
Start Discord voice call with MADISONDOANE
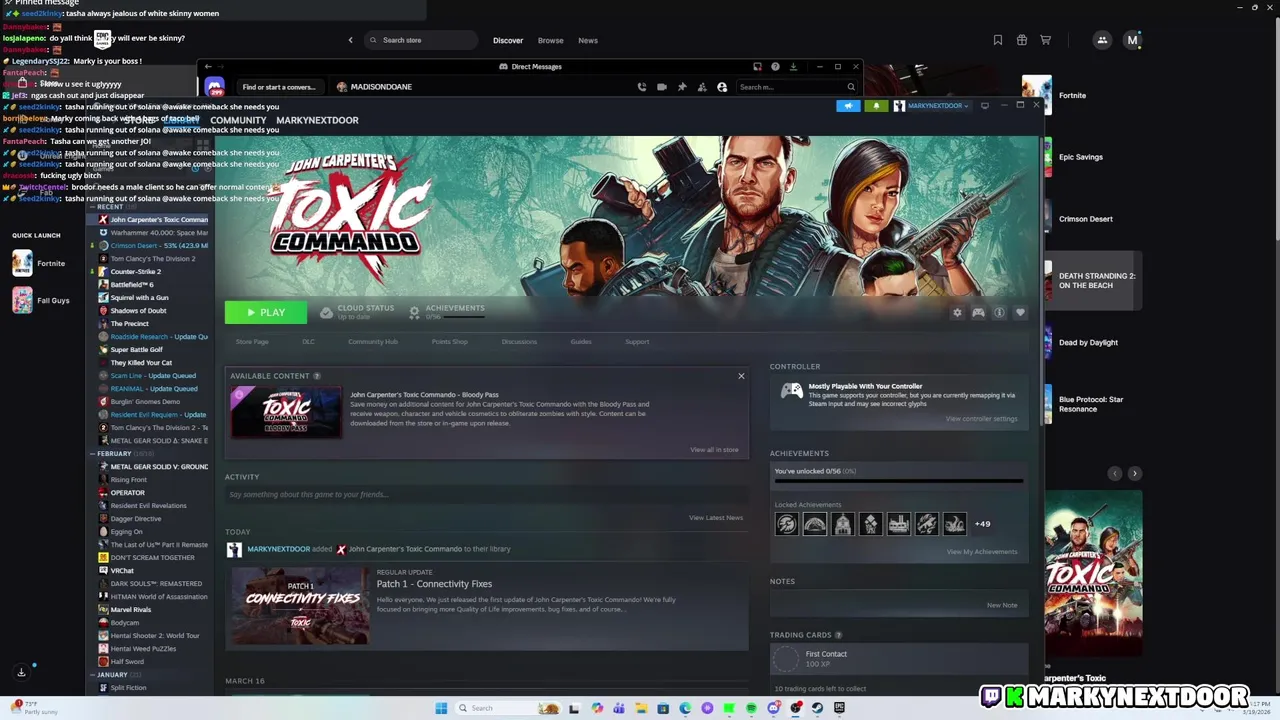click(641, 87)
